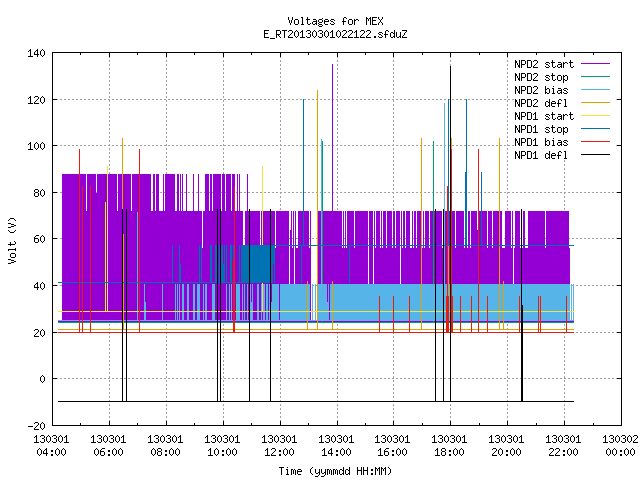Click the tall black spike at 18:00
This screenshot has height=480, width=640.
[450, 233]
